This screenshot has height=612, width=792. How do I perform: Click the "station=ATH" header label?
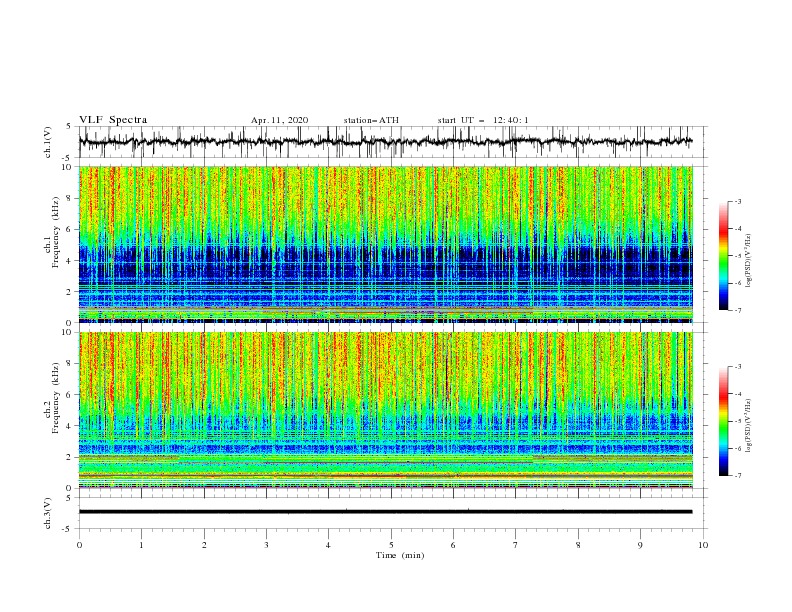point(371,120)
